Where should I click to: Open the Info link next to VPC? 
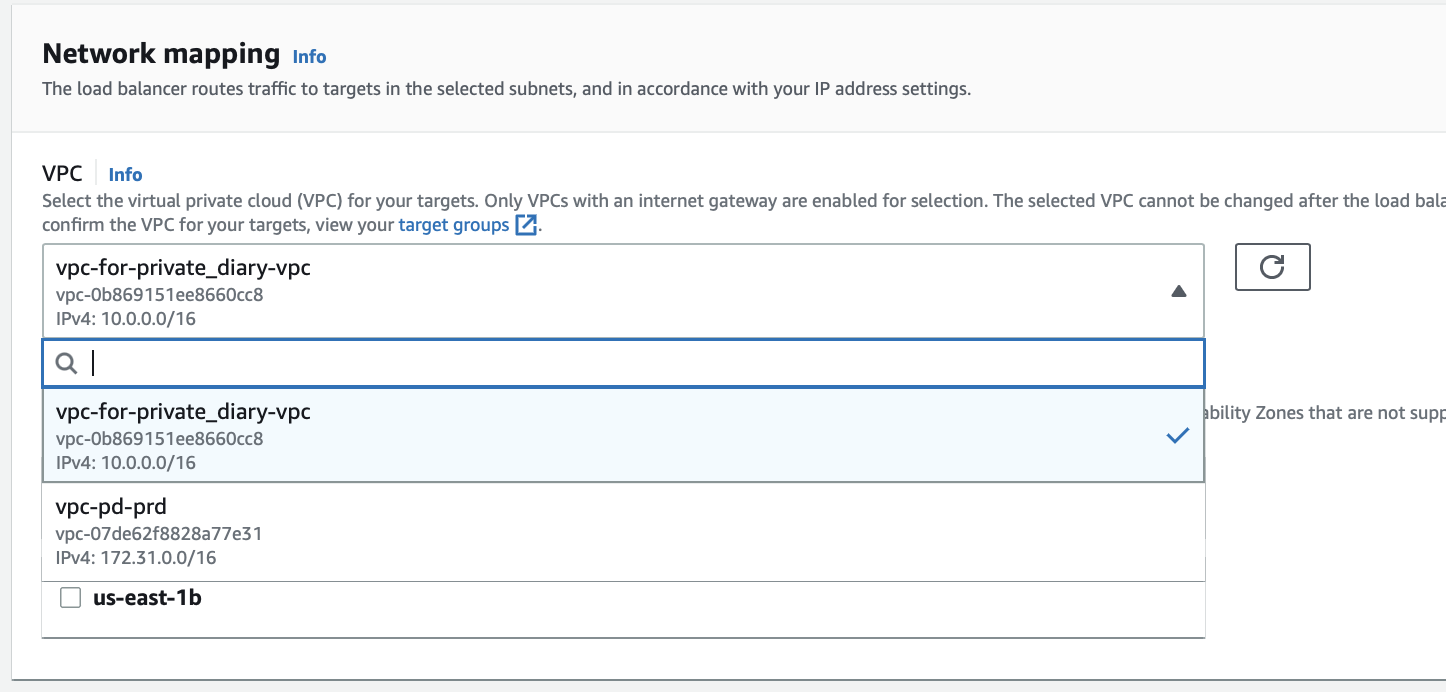coord(125,174)
